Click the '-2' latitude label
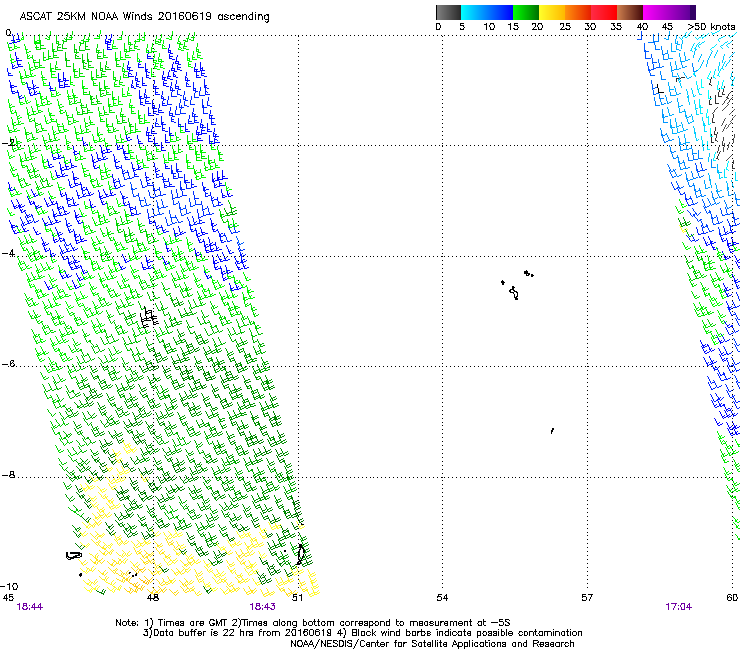The height and width of the screenshot is (650, 740). click(8, 143)
